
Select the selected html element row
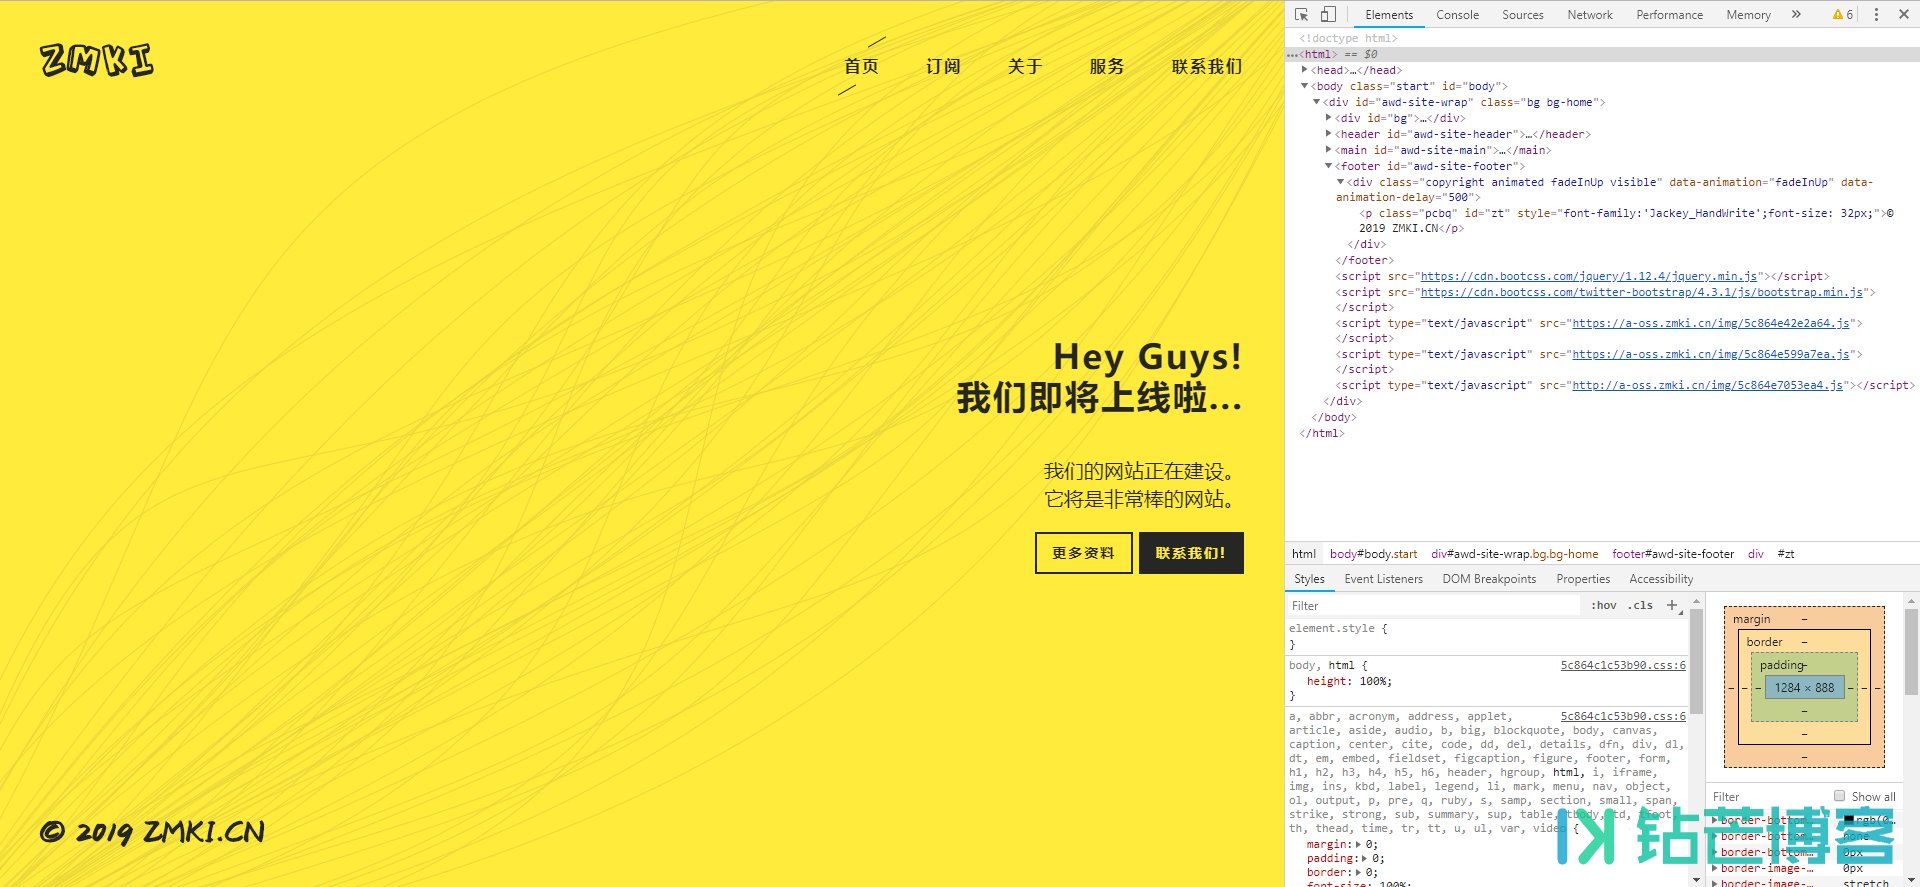tap(1602, 54)
